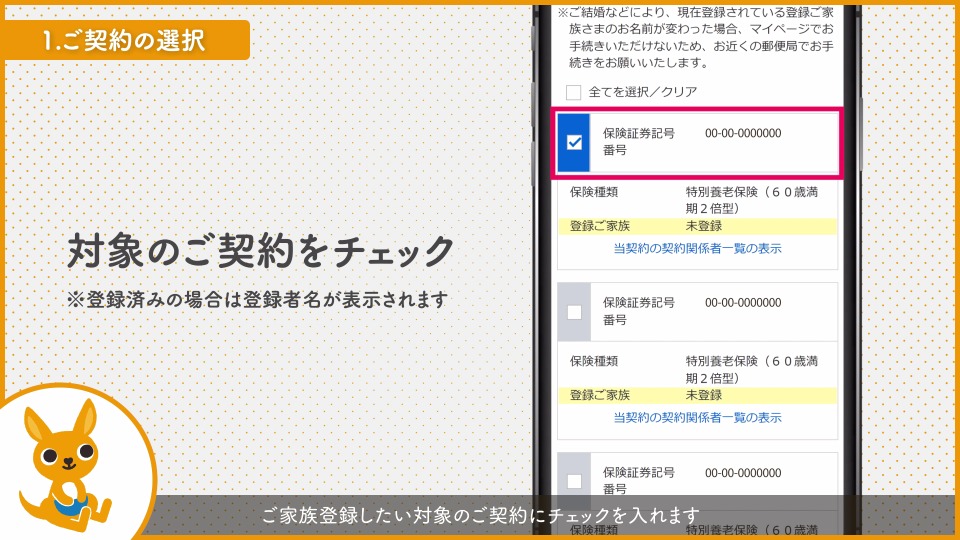Viewport: 960px width, 540px height.
Task: Click the bottom subtitle caption text
Action: (480, 515)
